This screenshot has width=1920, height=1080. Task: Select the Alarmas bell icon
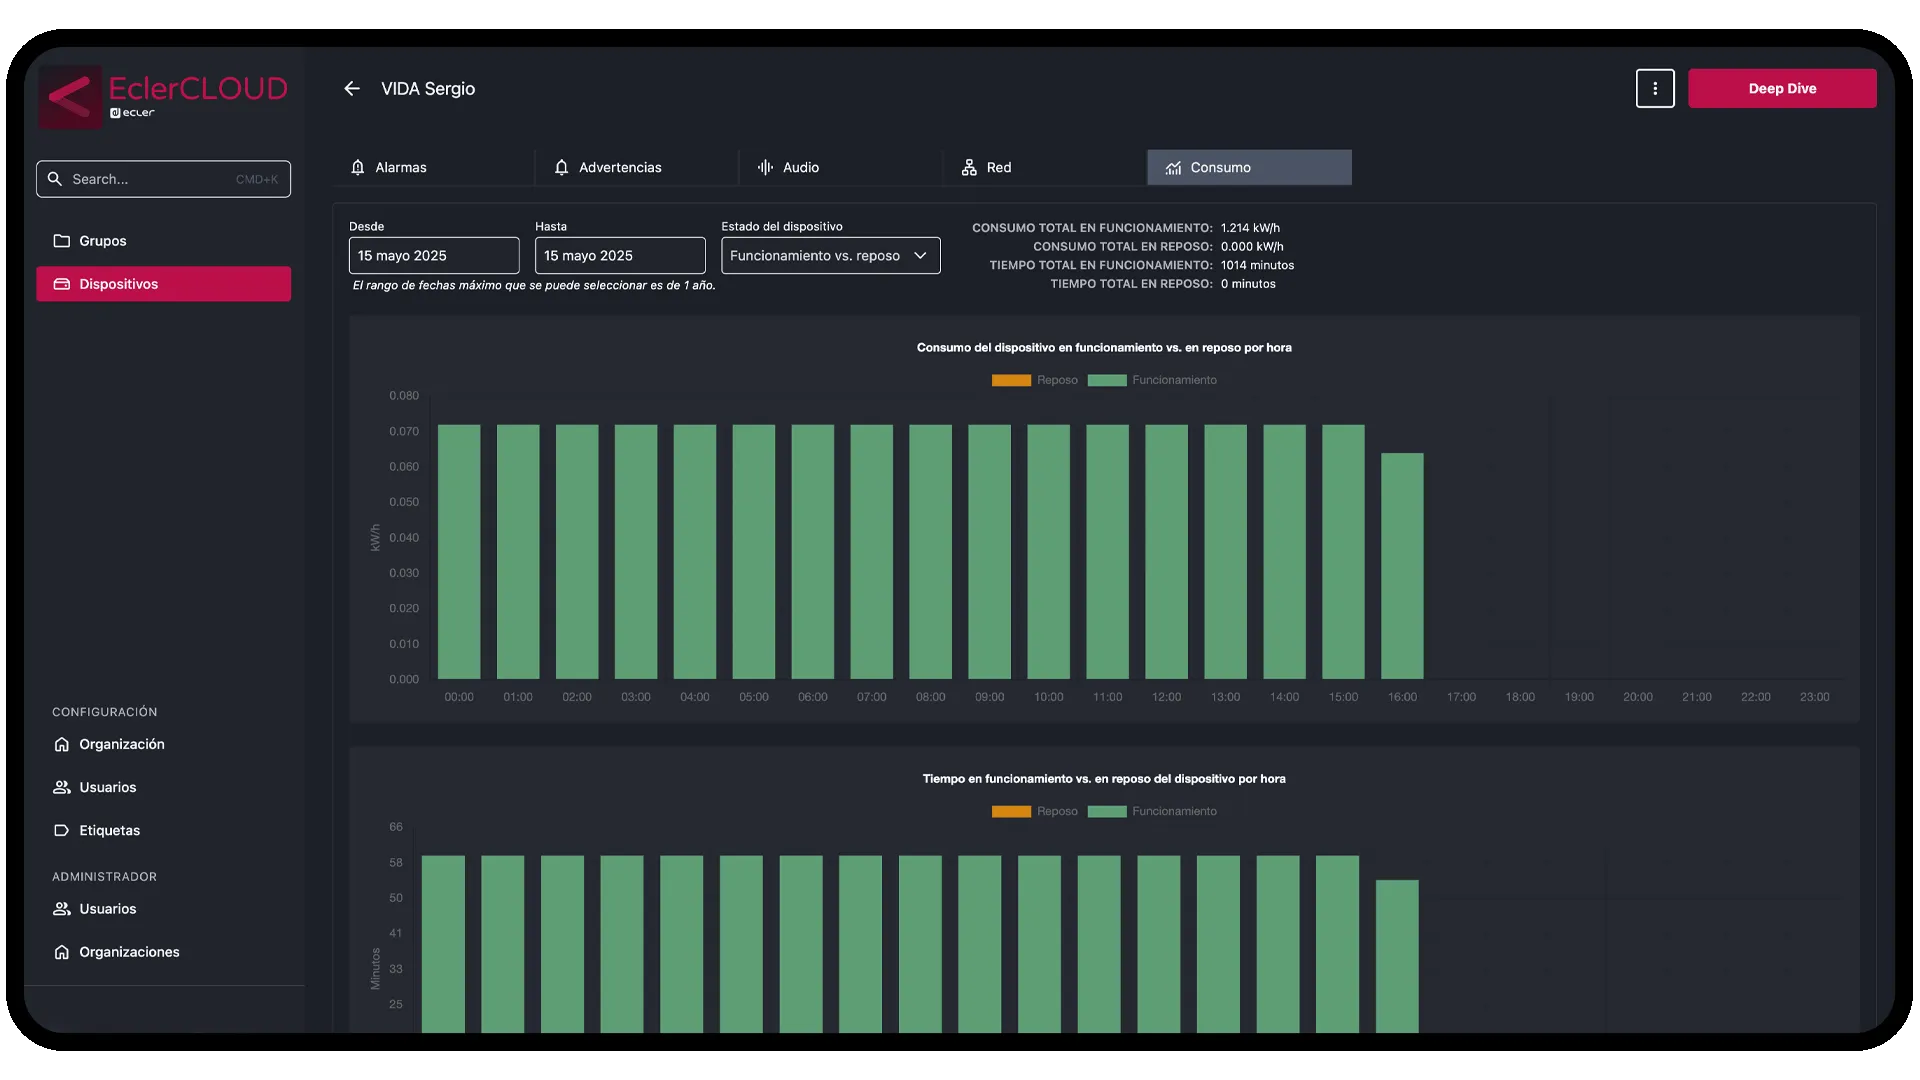coord(358,167)
